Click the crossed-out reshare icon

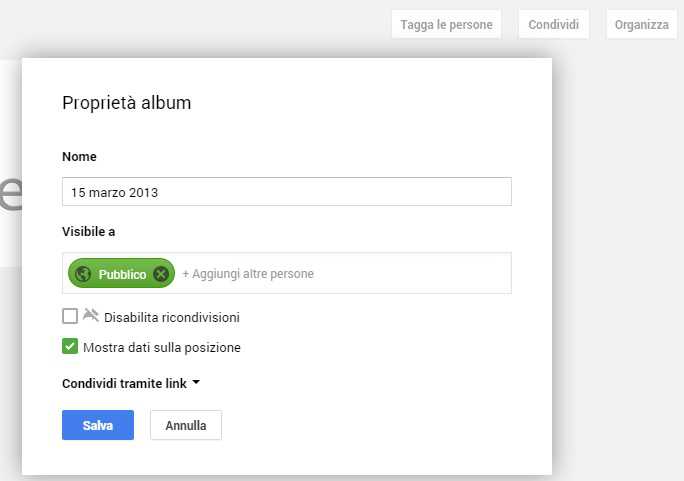tap(91, 315)
